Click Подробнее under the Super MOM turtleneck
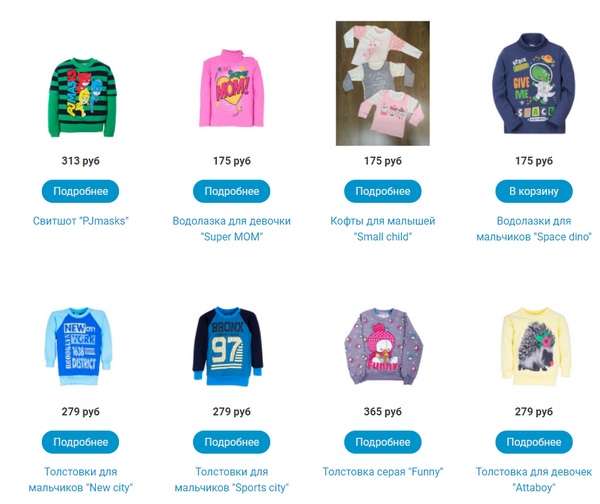The image size is (600, 504). pyautogui.click(x=232, y=191)
